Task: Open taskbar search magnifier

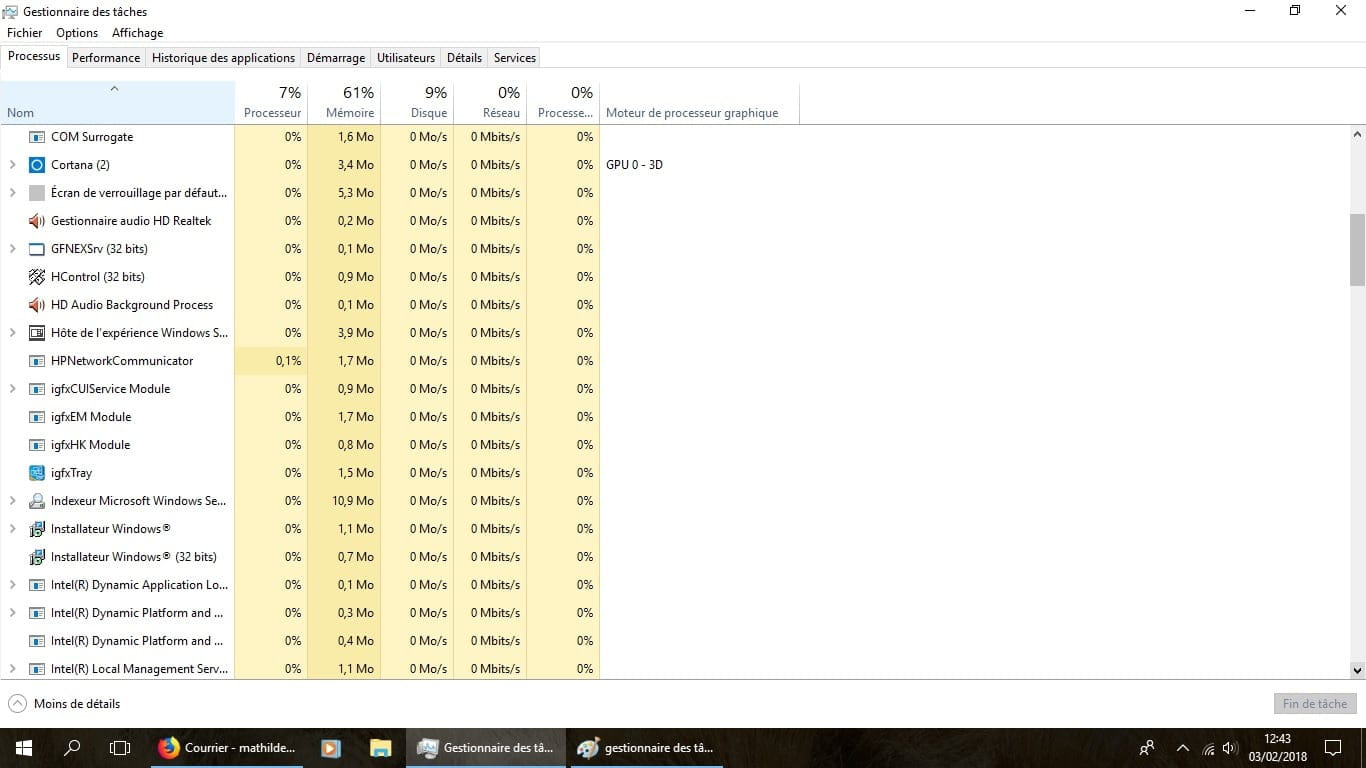Action: pos(72,748)
